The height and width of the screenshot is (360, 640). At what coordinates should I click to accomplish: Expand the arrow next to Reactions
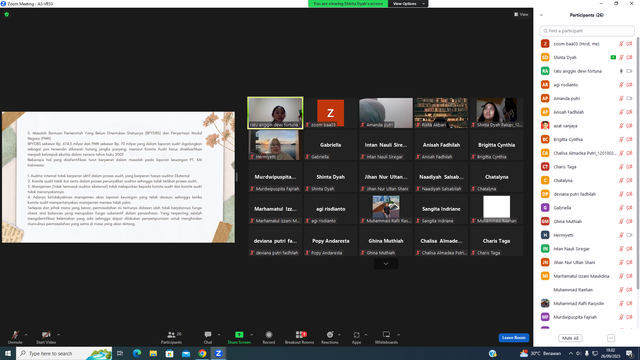pyautogui.click(x=339, y=335)
